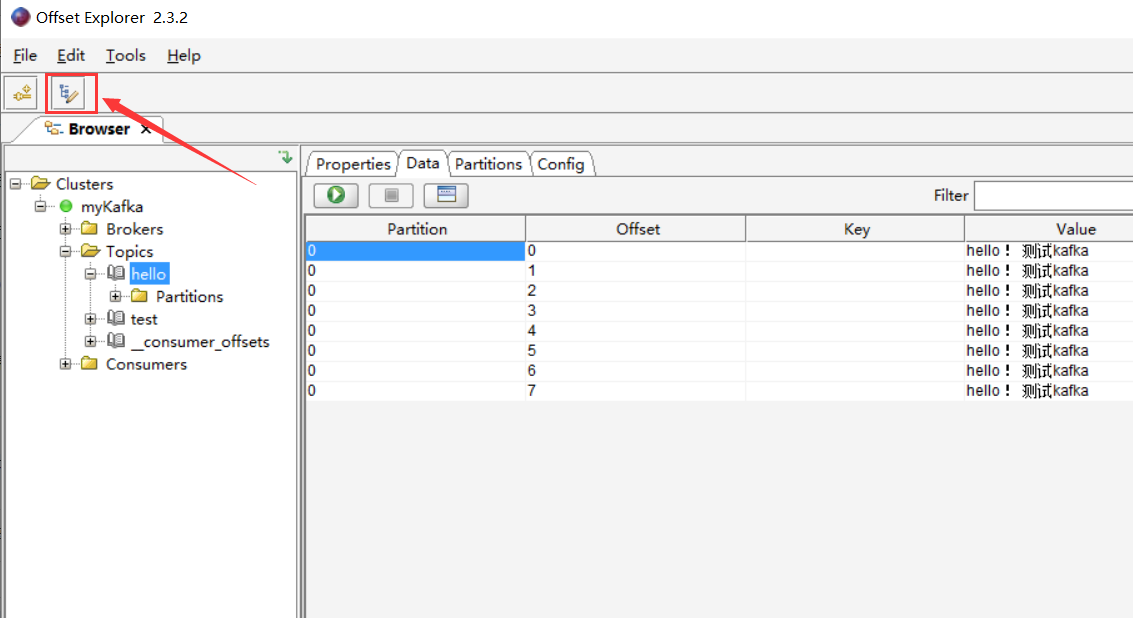Viewport: 1133px width, 618px height.
Task: Click the Value cell in offset 7 row
Action: pyautogui.click(x=1048, y=390)
